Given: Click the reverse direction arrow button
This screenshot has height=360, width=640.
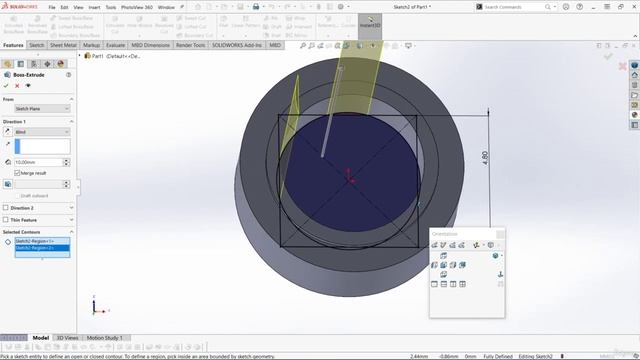Looking at the screenshot, I should click(7, 131).
